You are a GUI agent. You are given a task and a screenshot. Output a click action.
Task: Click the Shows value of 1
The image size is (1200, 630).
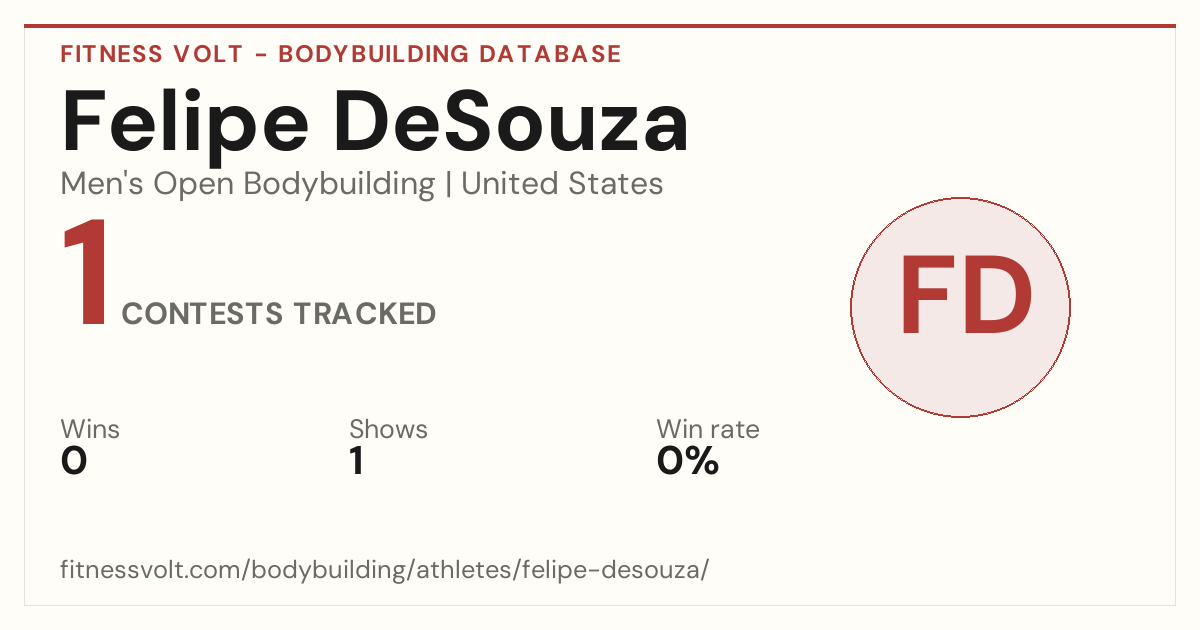356,461
